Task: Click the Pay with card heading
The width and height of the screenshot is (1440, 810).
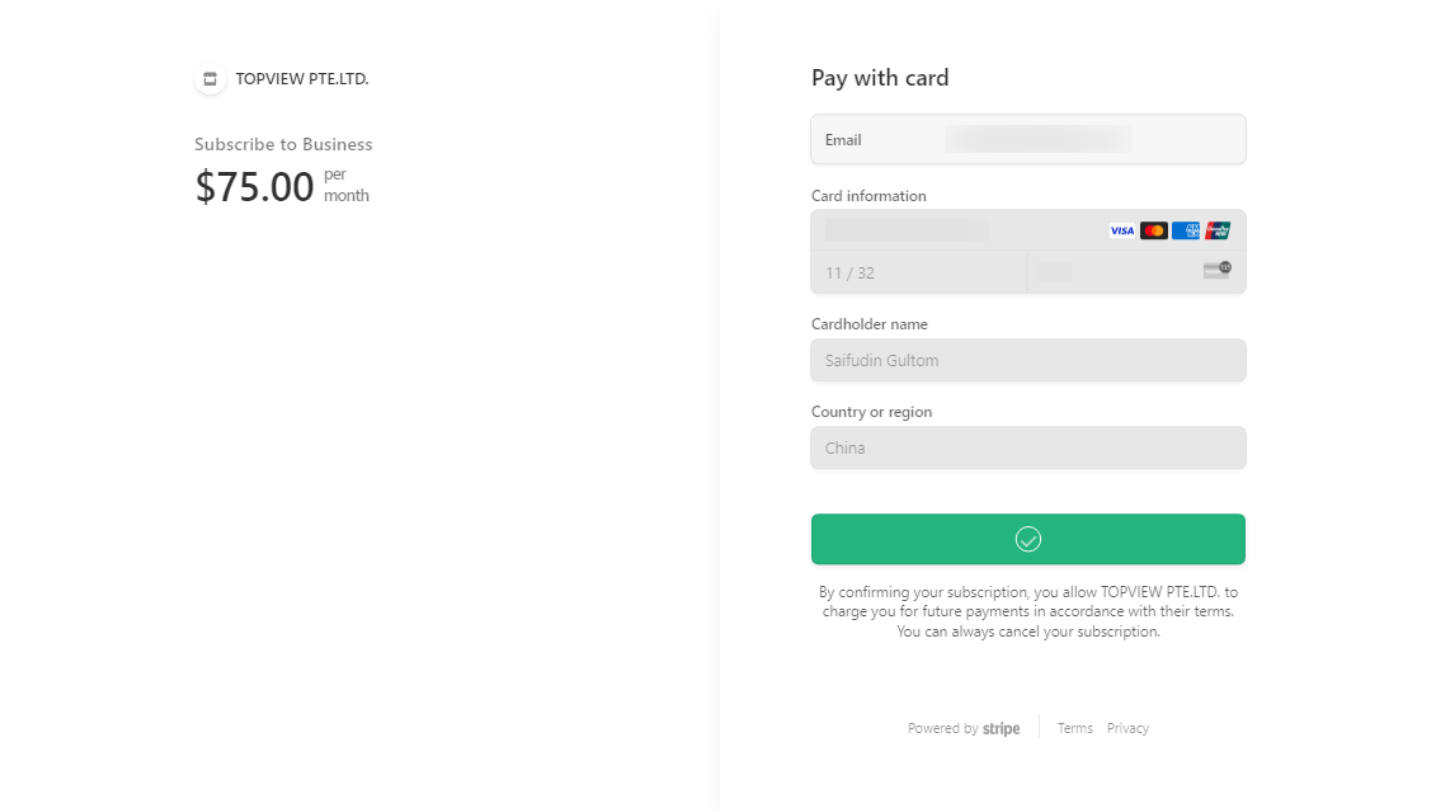Action: [879, 78]
